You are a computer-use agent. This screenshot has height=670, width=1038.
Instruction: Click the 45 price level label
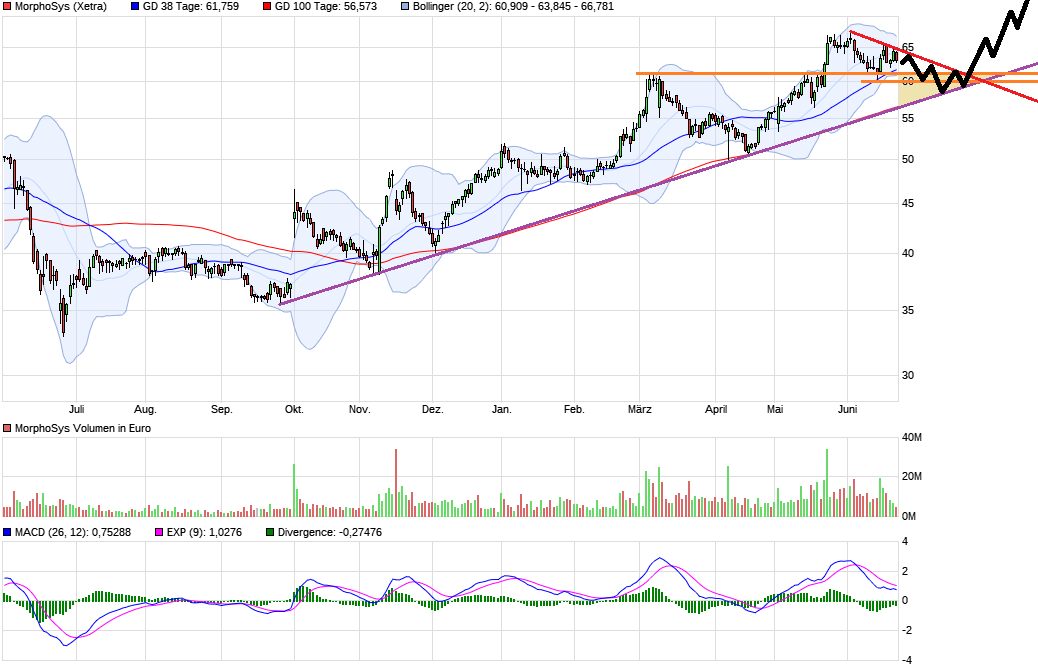908,203
